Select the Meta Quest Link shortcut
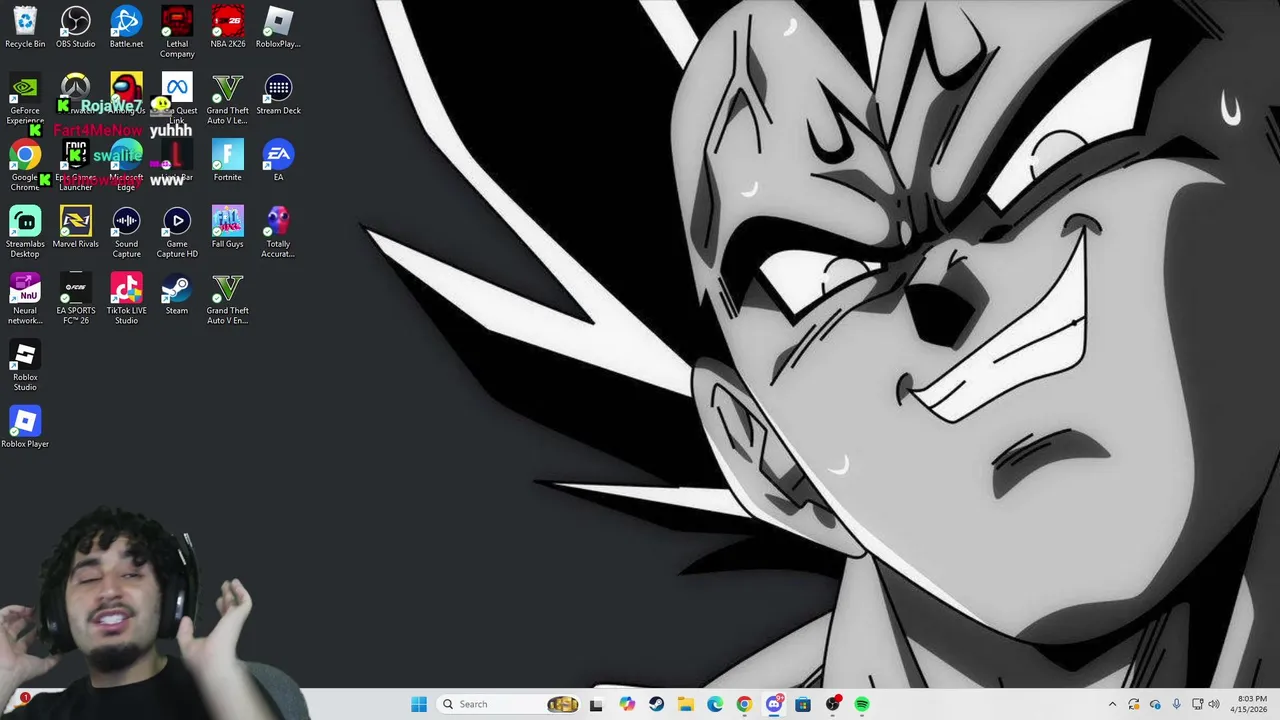The image size is (1280, 720). click(177, 99)
